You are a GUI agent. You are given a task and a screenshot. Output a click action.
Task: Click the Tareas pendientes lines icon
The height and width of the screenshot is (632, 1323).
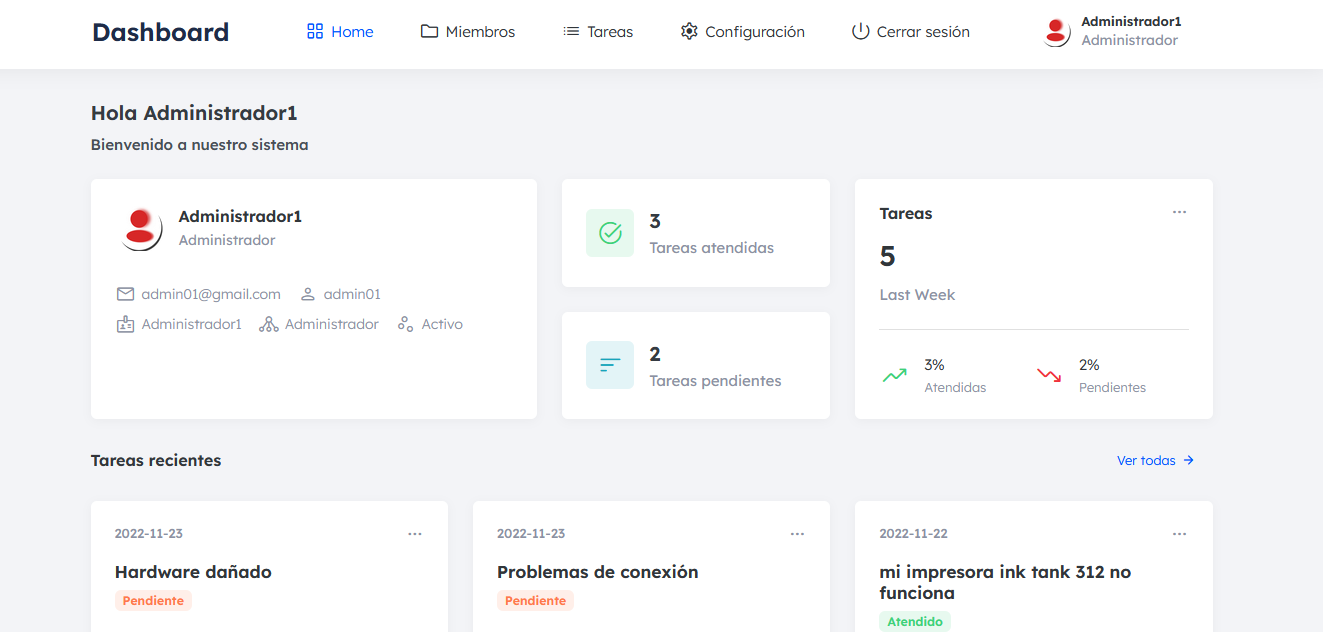tap(610, 365)
